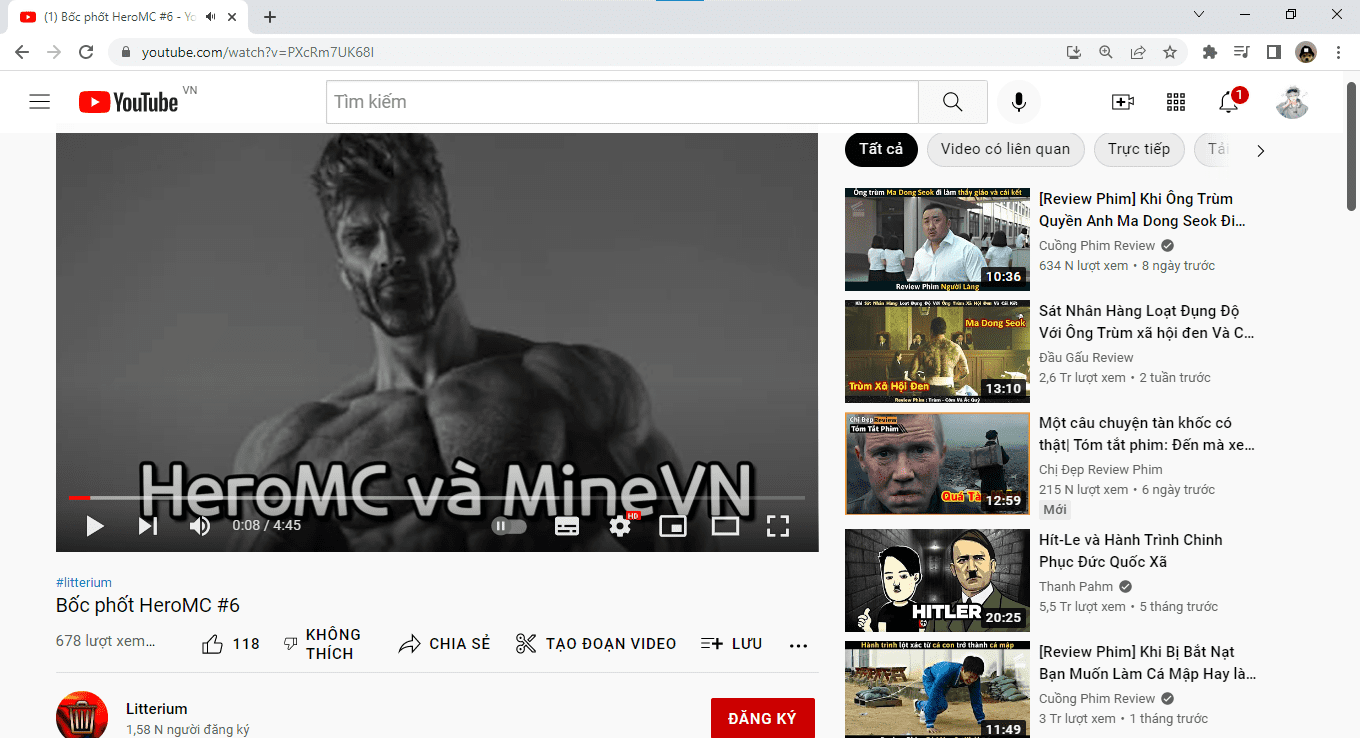Open the Chrome extensions puzzle icon

[1210, 52]
